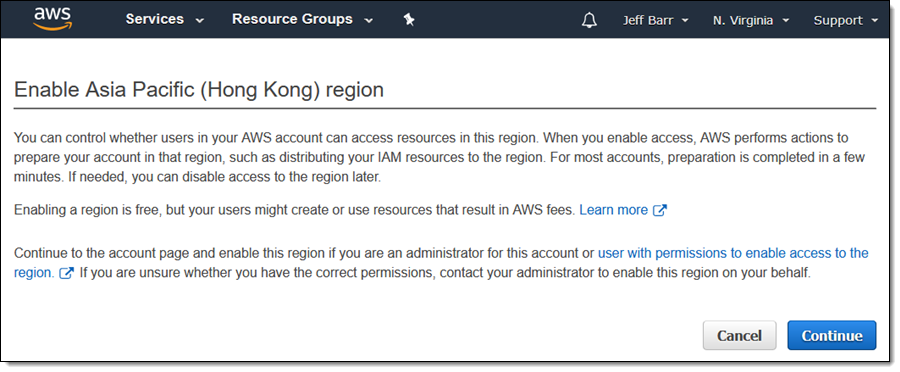Viewport: 900px width, 372px height.
Task: Open the pin shortcuts icon
Action: [409, 20]
